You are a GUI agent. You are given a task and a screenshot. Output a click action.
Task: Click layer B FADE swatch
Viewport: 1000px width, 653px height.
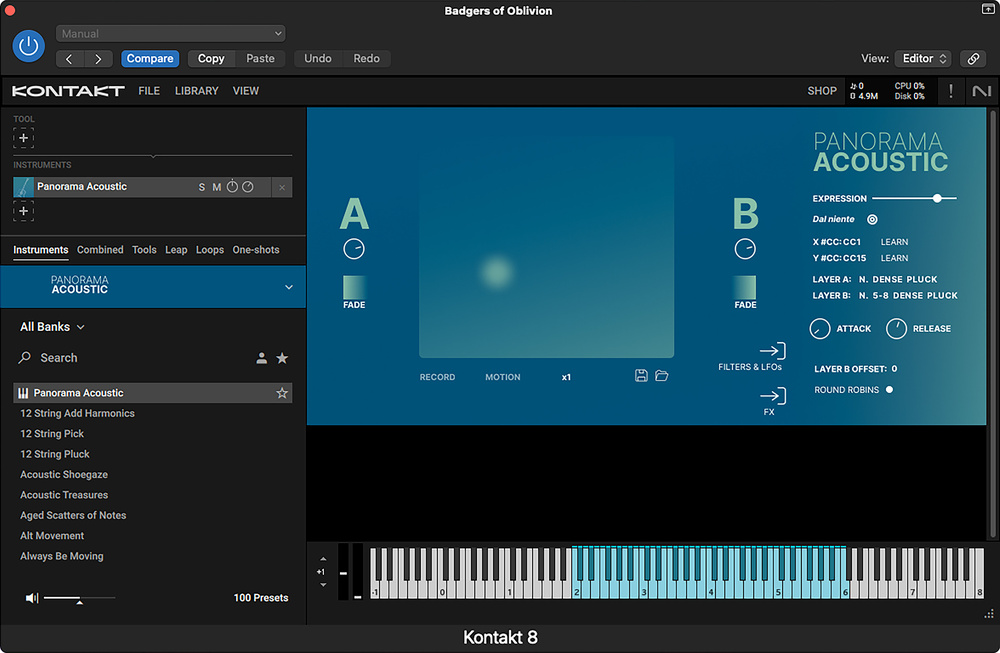pyautogui.click(x=745, y=287)
